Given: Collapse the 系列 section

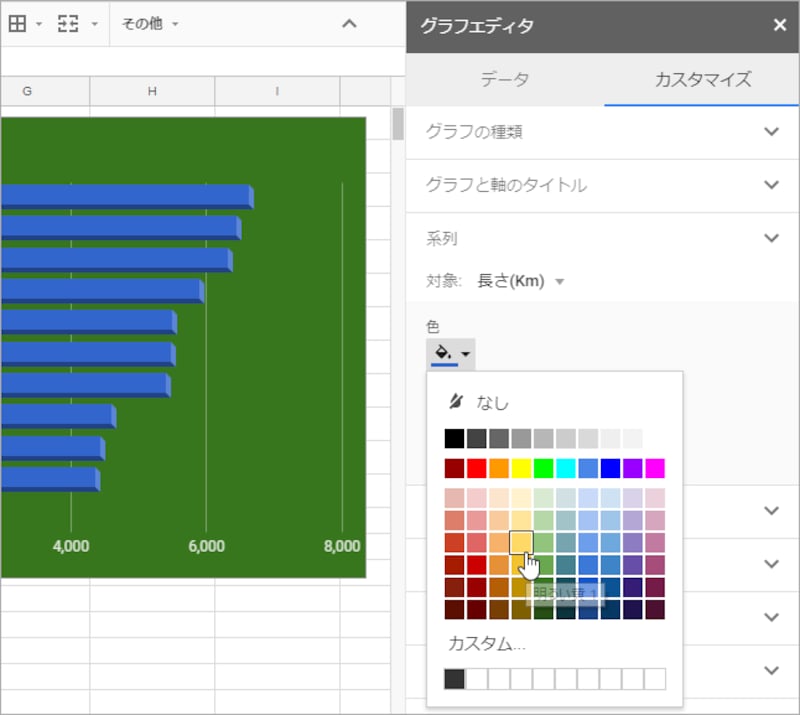Looking at the screenshot, I should point(770,238).
